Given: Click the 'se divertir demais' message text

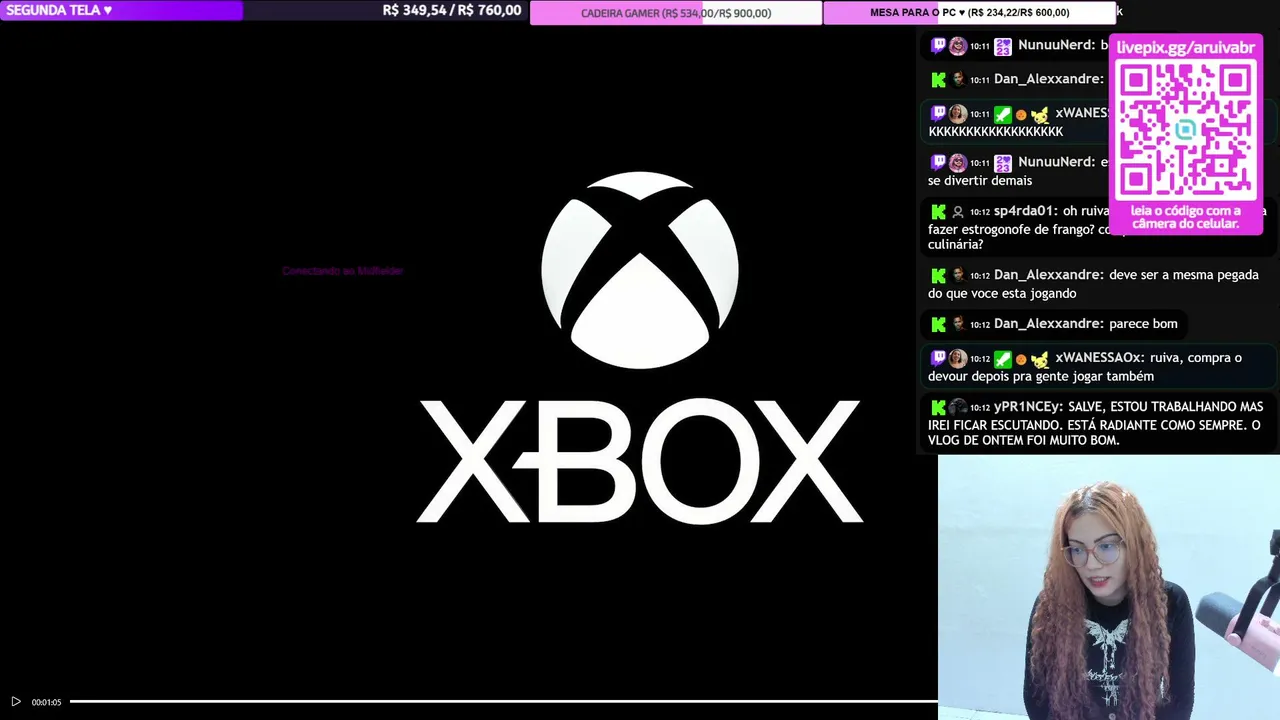Looking at the screenshot, I should pyautogui.click(x=980, y=181).
